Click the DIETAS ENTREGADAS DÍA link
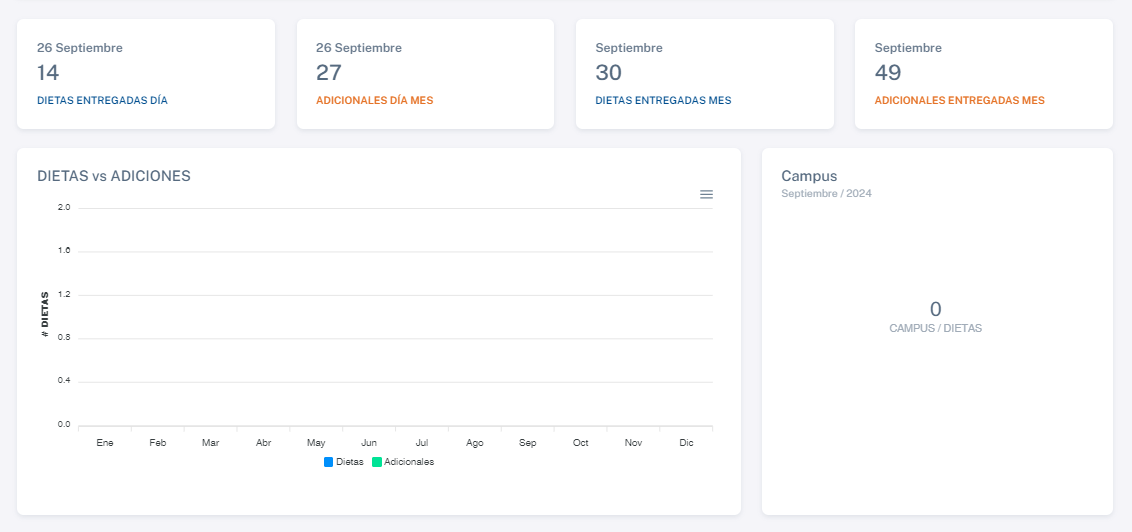This screenshot has width=1132, height=532. point(102,100)
